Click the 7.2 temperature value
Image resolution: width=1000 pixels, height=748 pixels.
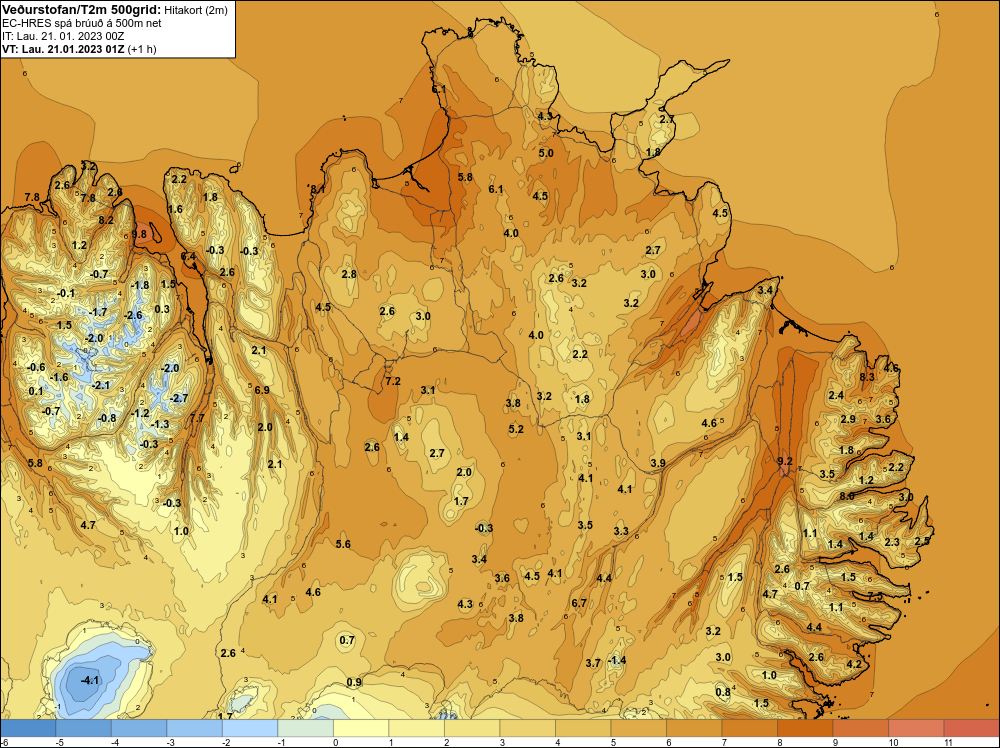[393, 381]
